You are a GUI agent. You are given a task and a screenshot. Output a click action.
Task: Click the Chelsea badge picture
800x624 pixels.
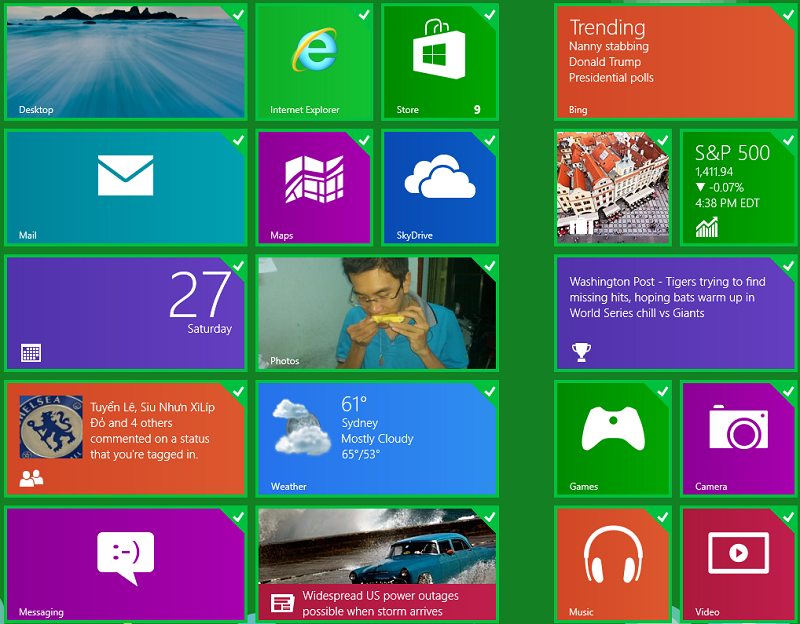coord(51,427)
